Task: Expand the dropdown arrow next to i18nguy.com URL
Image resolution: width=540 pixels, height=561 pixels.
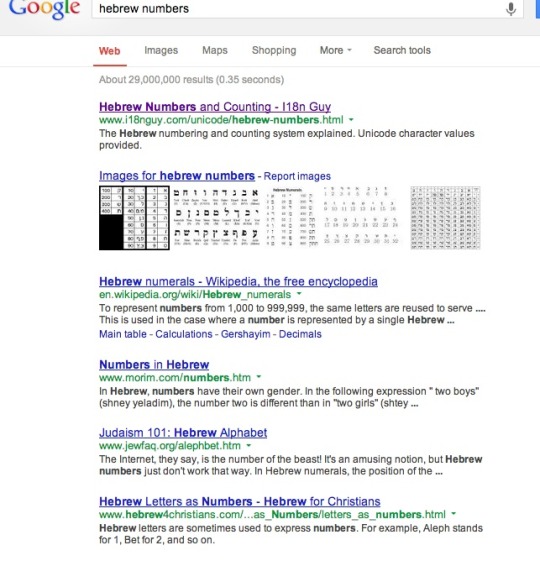Action: pyautogui.click(x=351, y=120)
